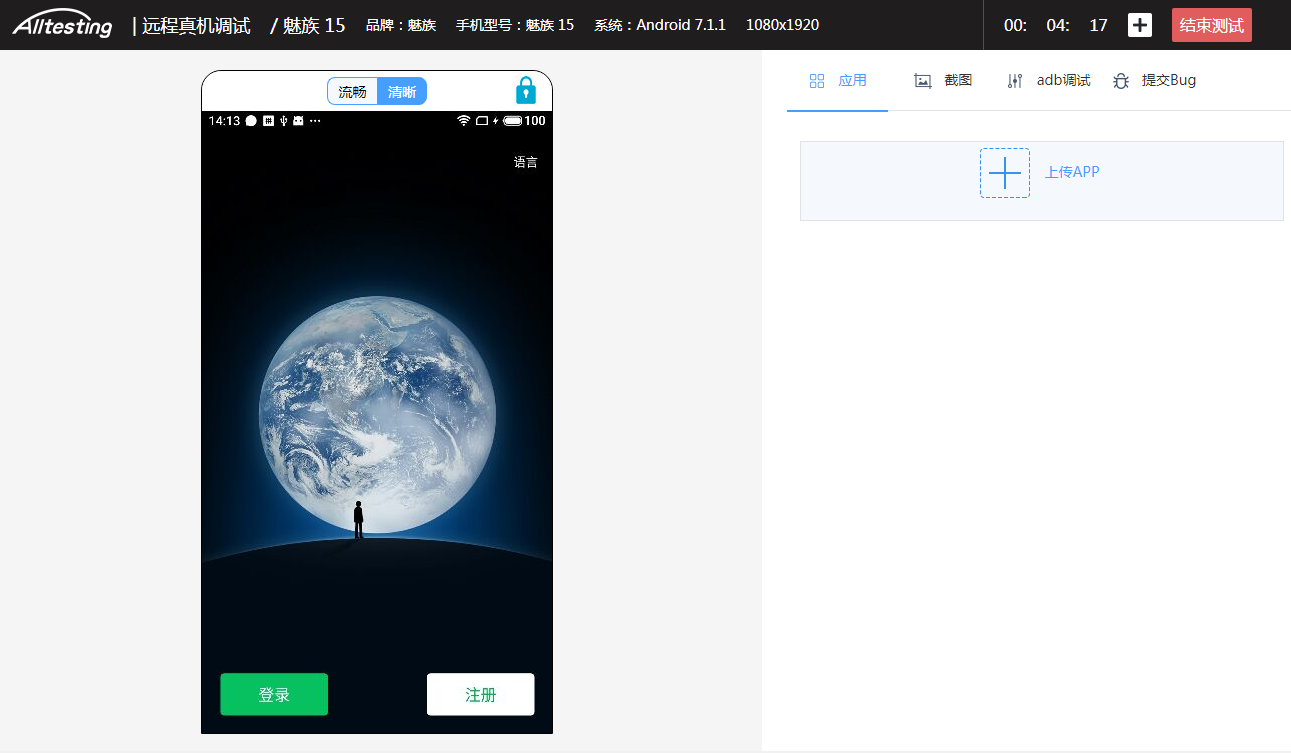
Task: Tap the Earth image on phone screen
Action: (377, 414)
